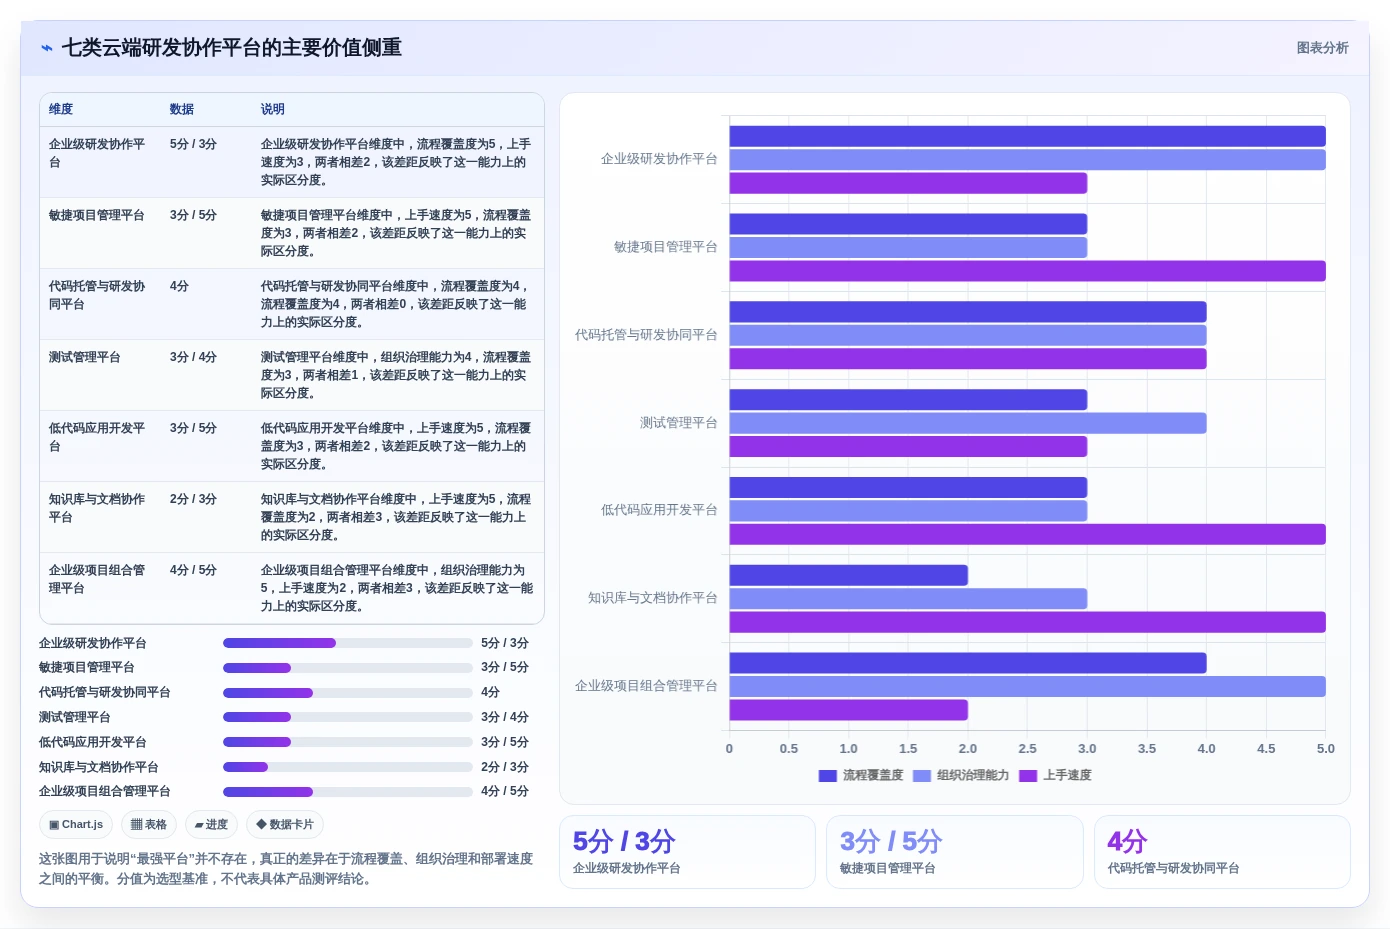The image size is (1390, 929).
Task: Select the 数据卡片 tag chip
Action: point(285,825)
